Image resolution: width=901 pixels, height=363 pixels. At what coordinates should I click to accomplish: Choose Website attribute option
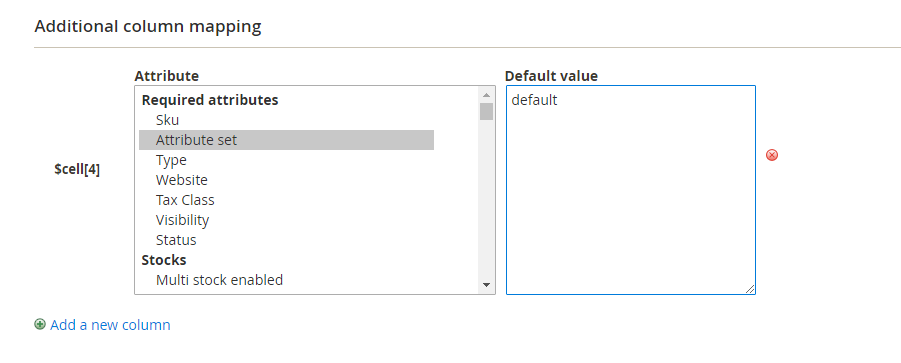(x=286, y=180)
